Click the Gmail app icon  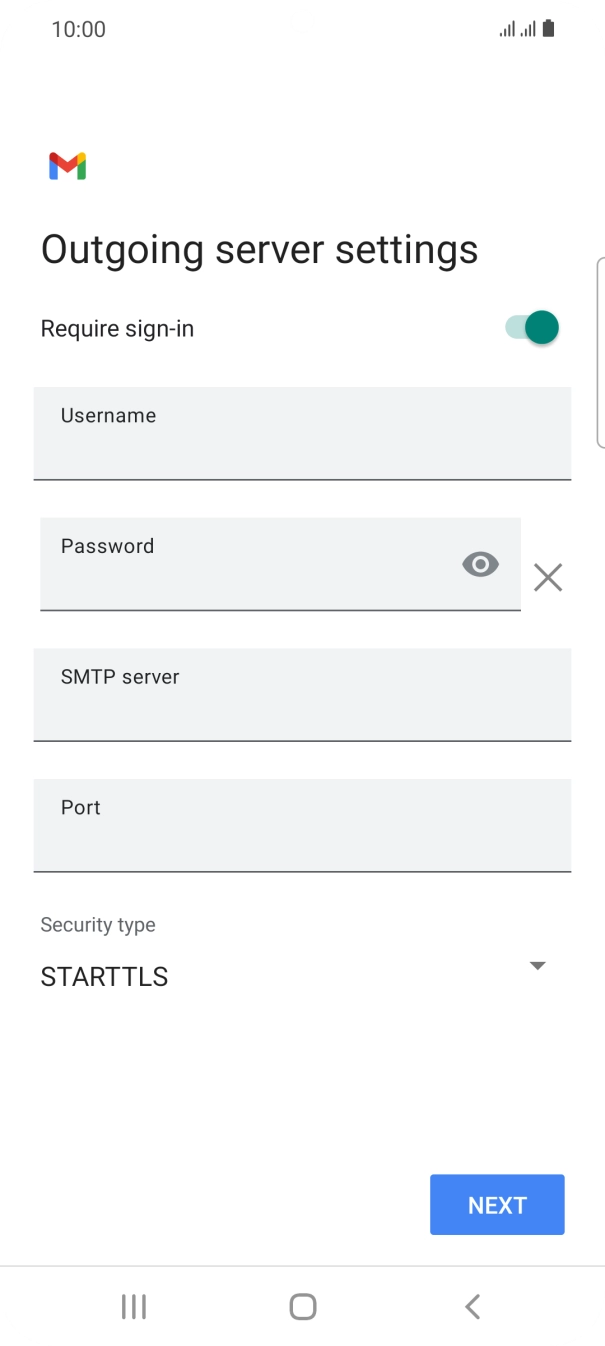(x=65, y=165)
